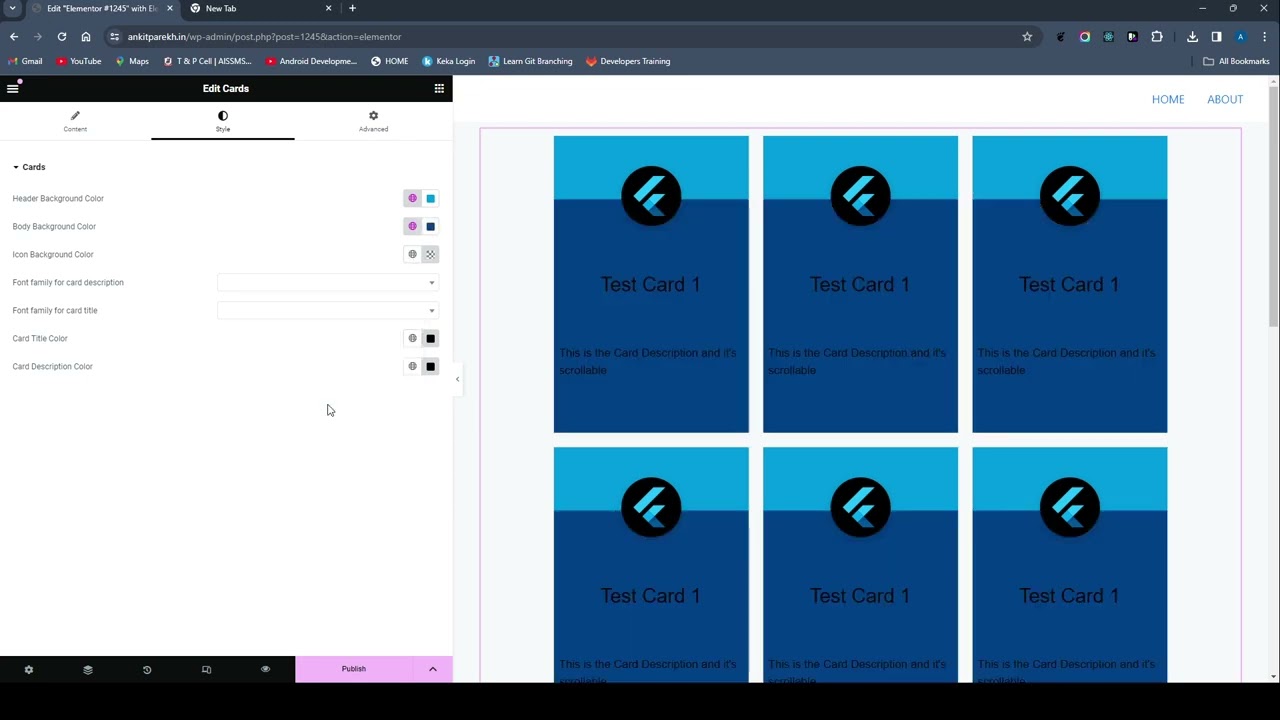
Task: Open Font family for card description dropdown
Action: (328, 282)
